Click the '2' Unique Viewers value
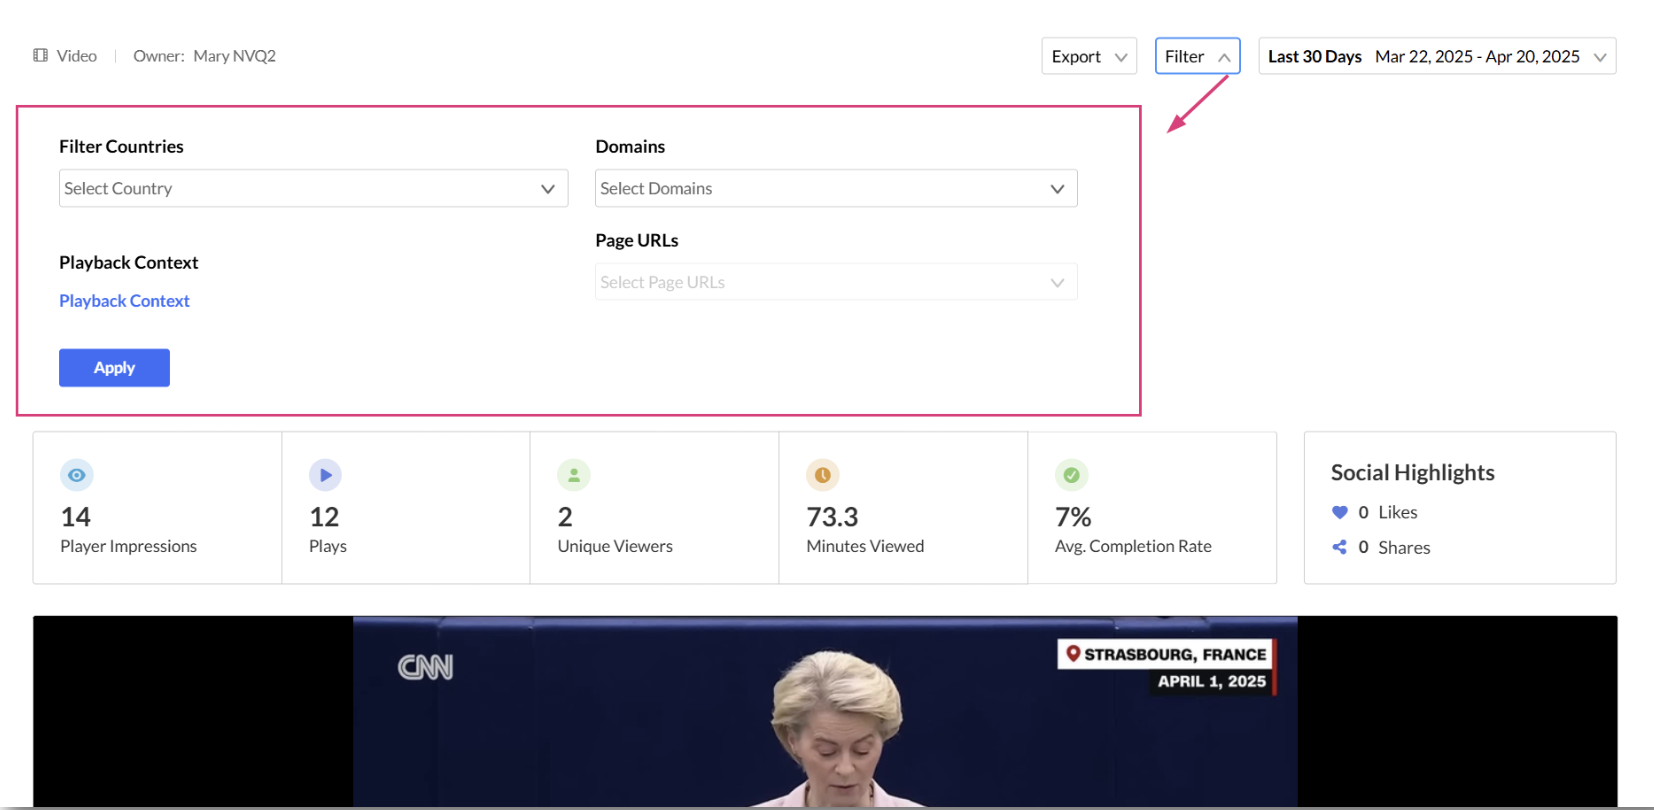 point(565,517)
